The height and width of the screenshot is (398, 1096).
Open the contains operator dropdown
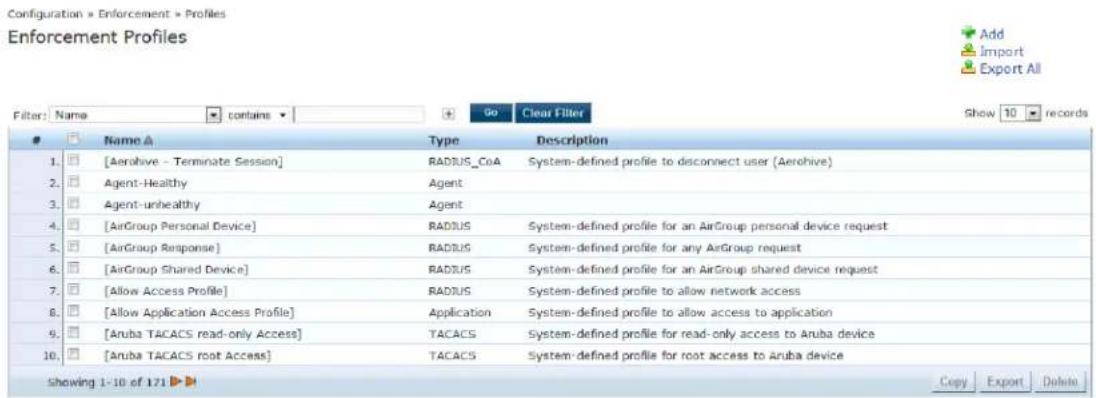[257, 114]
